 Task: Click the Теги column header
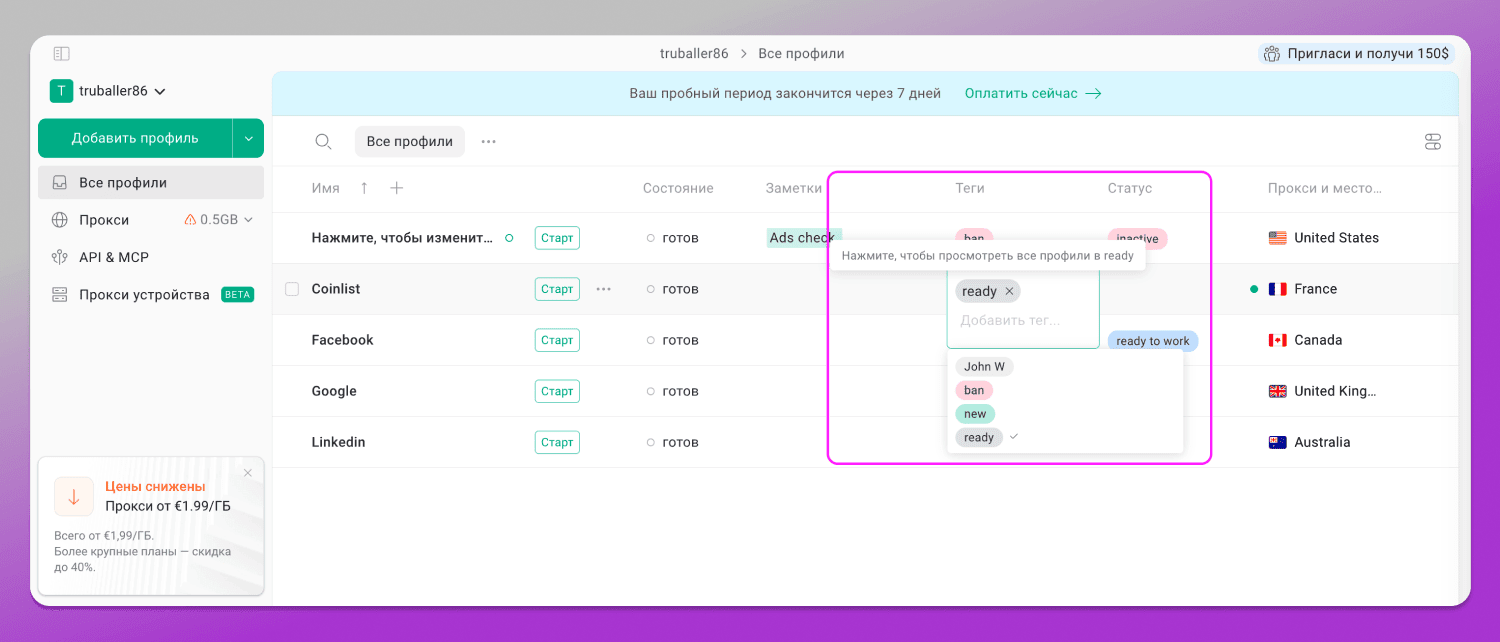click(x=970, y=188)
